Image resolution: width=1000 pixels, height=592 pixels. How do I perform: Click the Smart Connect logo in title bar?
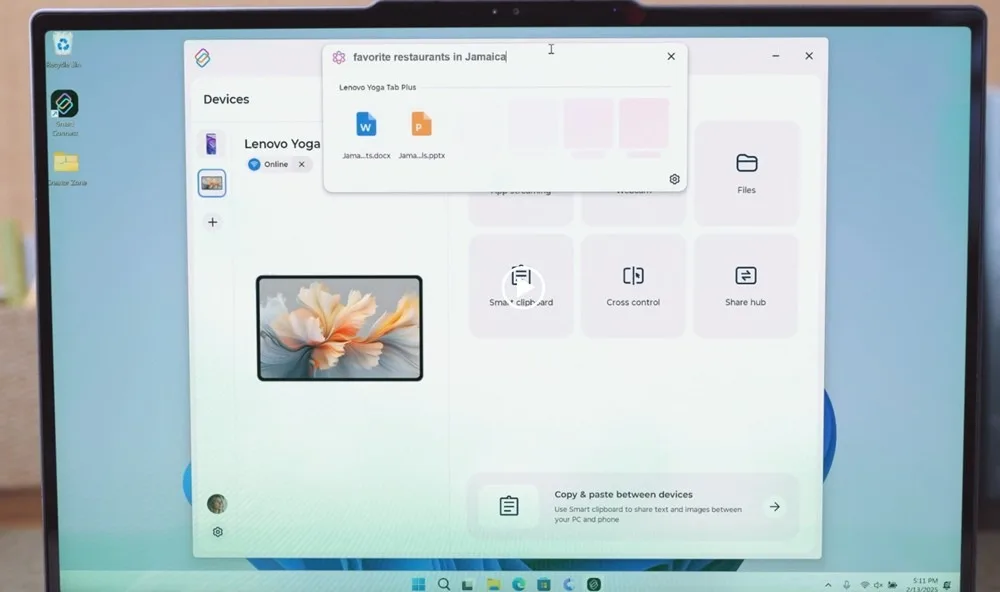203,58
